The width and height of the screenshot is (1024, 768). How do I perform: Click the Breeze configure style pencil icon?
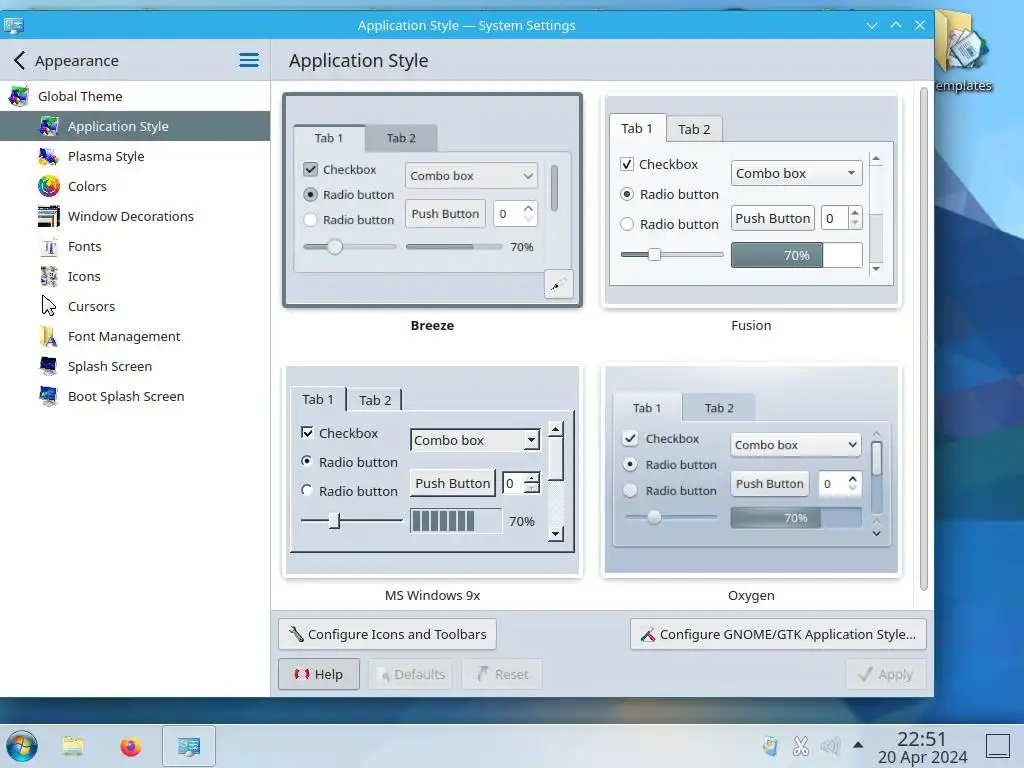point(558,284)
